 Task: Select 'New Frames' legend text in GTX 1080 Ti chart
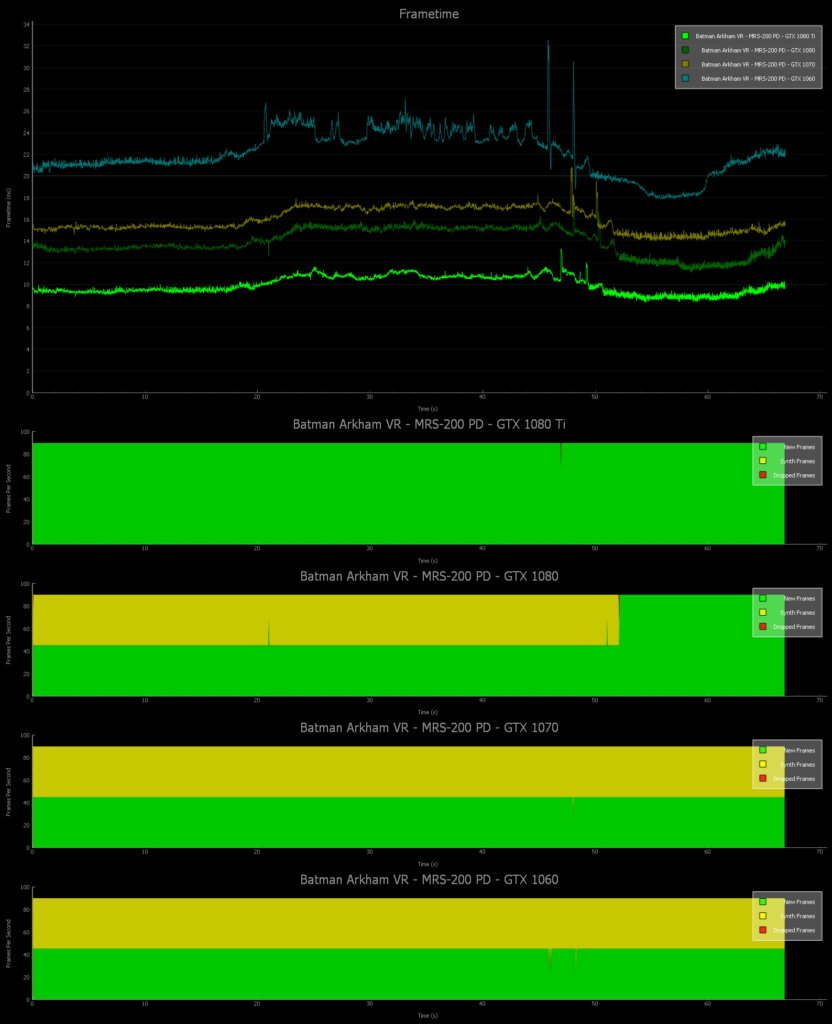(799, 447)
